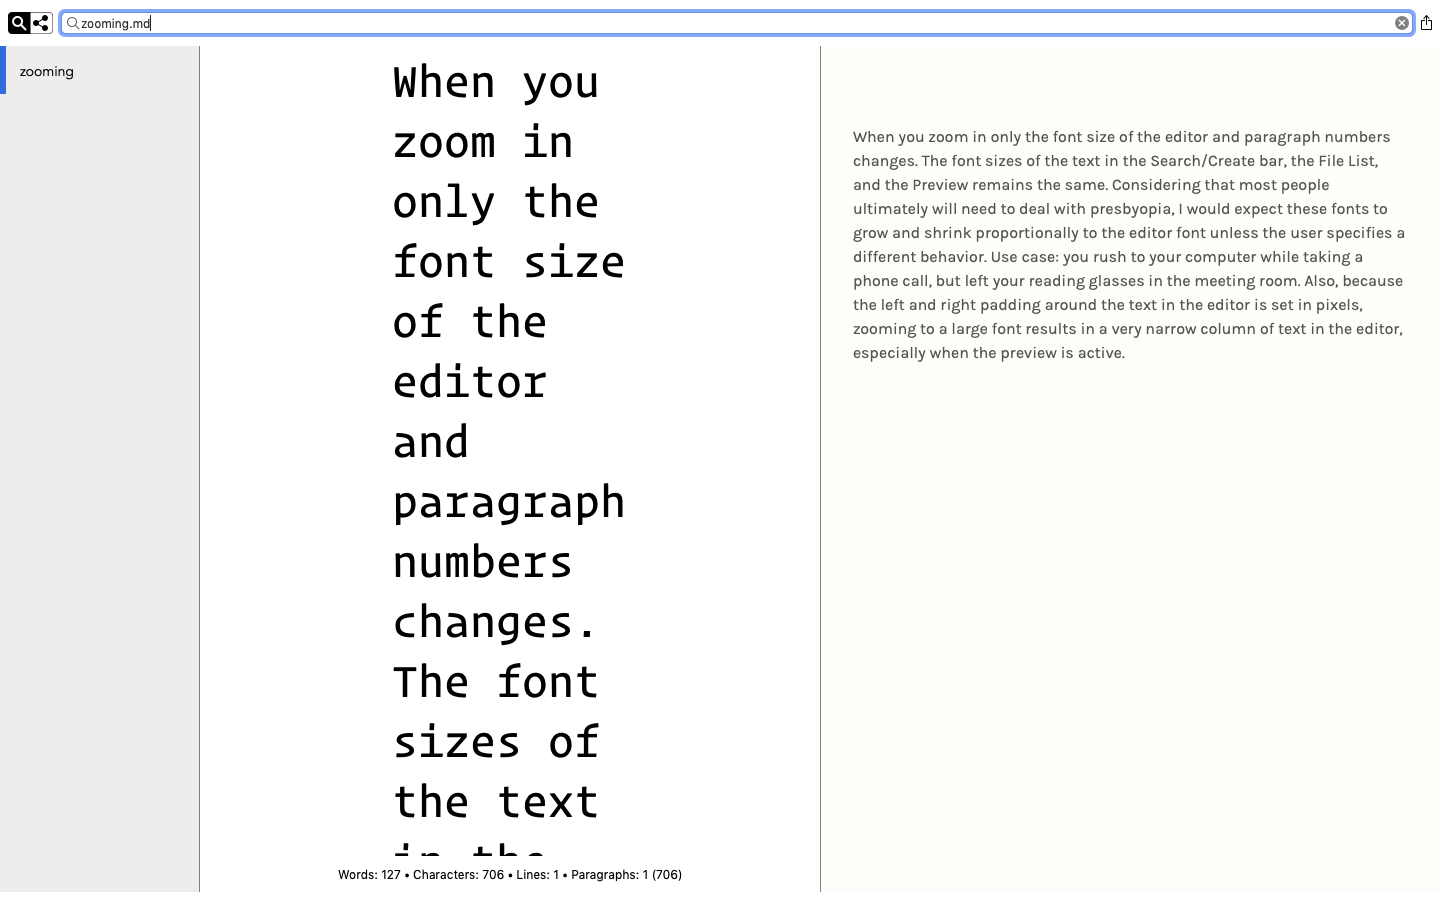Click the word "paragraph" in the editor
This screenshot has height=900, width=1440.
click(x=508, y=503)
